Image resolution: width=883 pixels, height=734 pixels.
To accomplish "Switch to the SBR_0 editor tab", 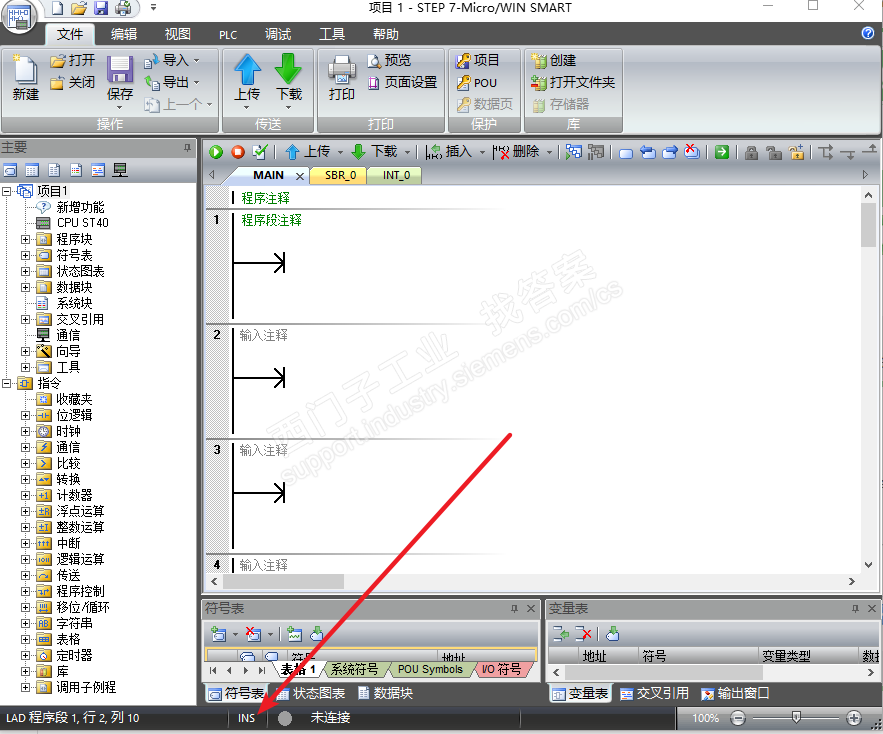I will point(340,175).
